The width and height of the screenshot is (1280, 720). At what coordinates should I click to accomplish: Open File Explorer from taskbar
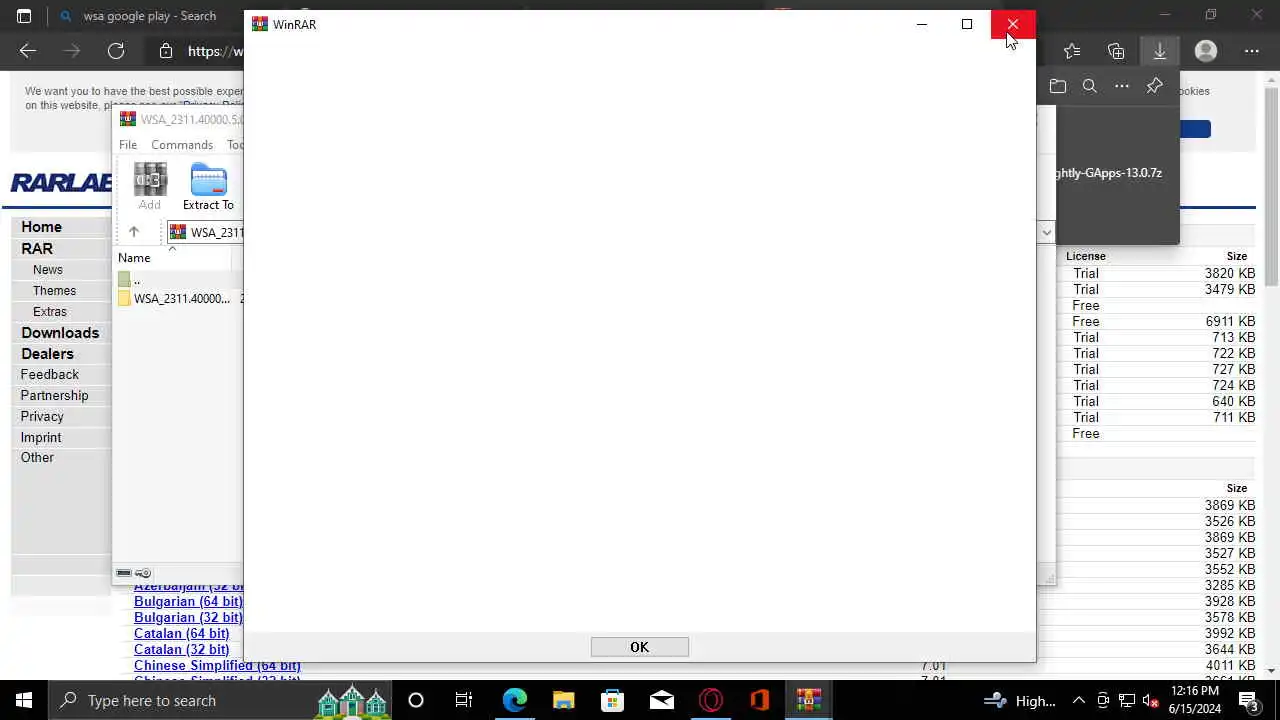[563, 700]
